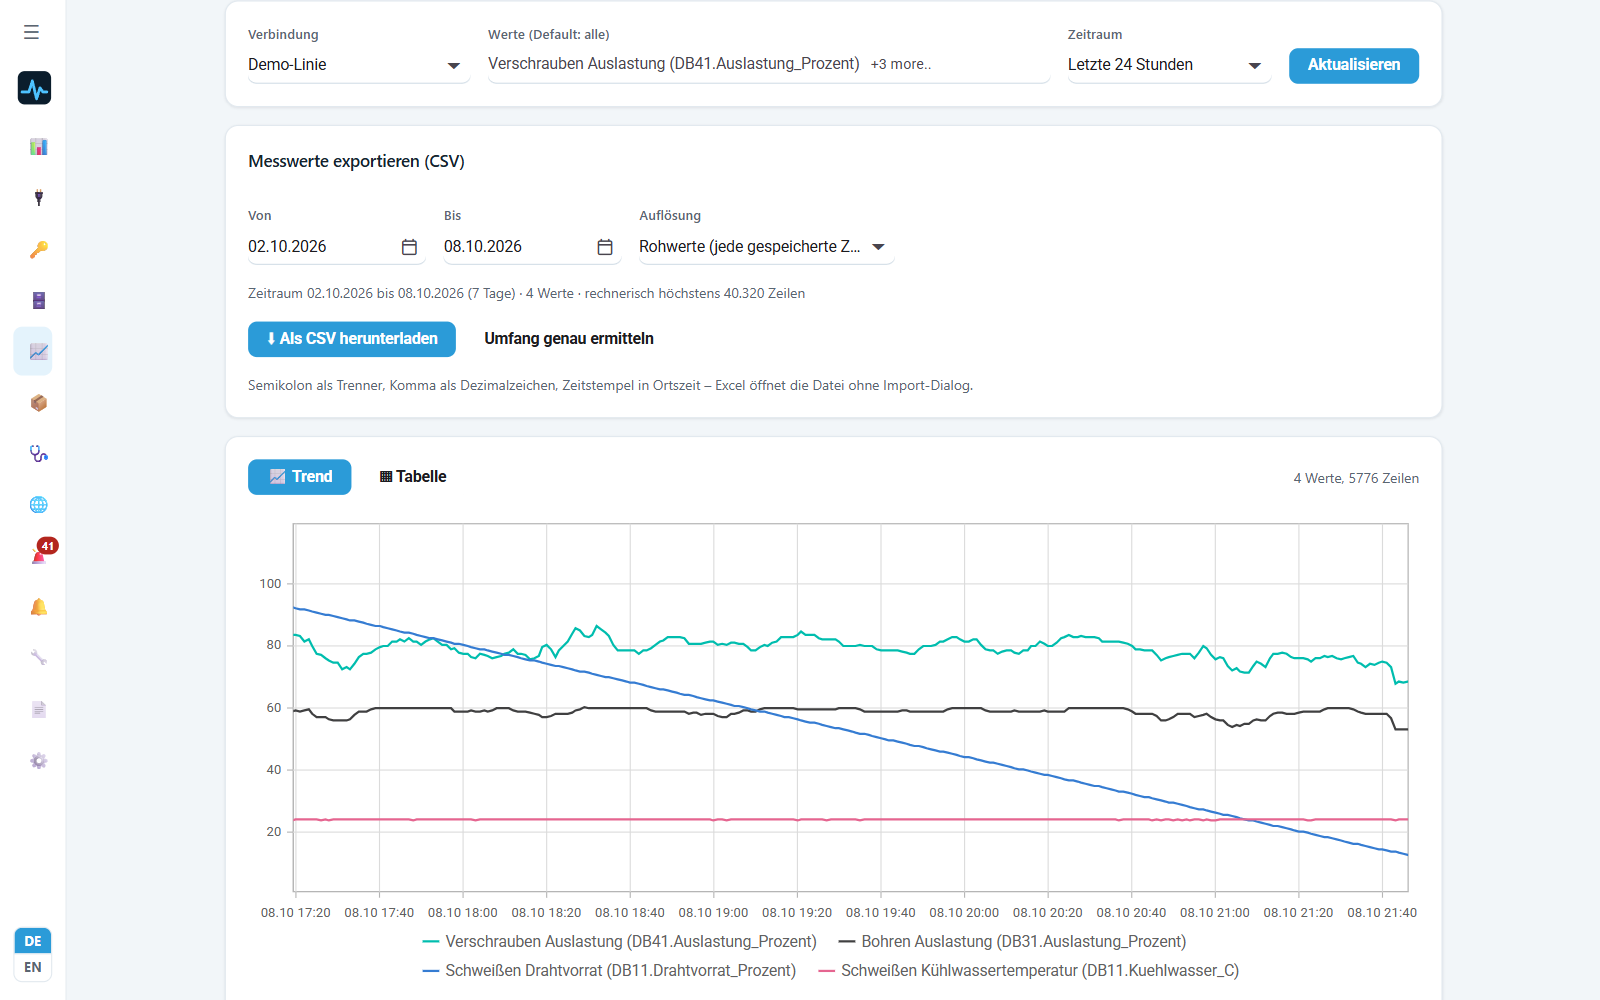Open the bar chart dashboard icon
This screenshot has height=1000, width=1600.
38,147
